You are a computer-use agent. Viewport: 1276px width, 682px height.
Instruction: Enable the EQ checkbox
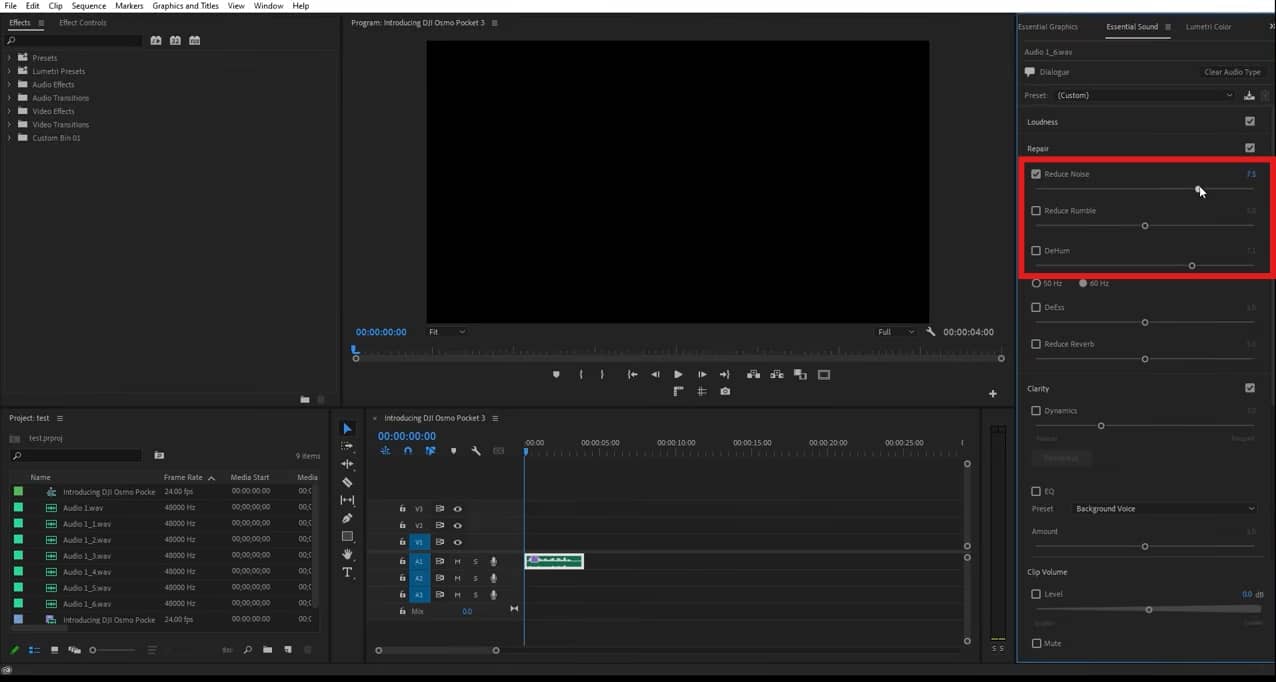[x=1036, y=492]
